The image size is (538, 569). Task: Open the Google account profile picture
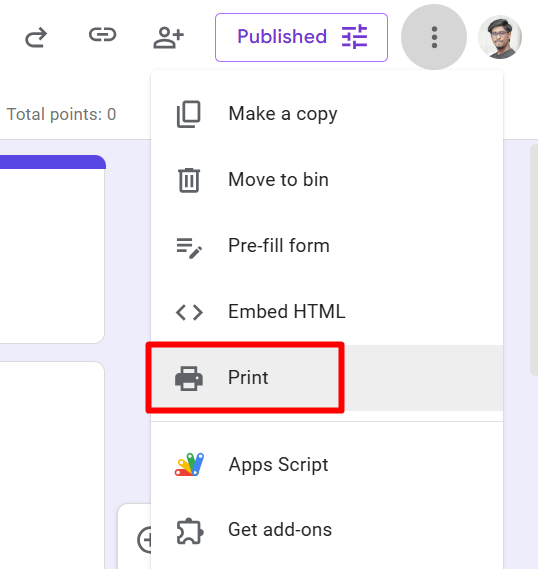pos(500,37)
